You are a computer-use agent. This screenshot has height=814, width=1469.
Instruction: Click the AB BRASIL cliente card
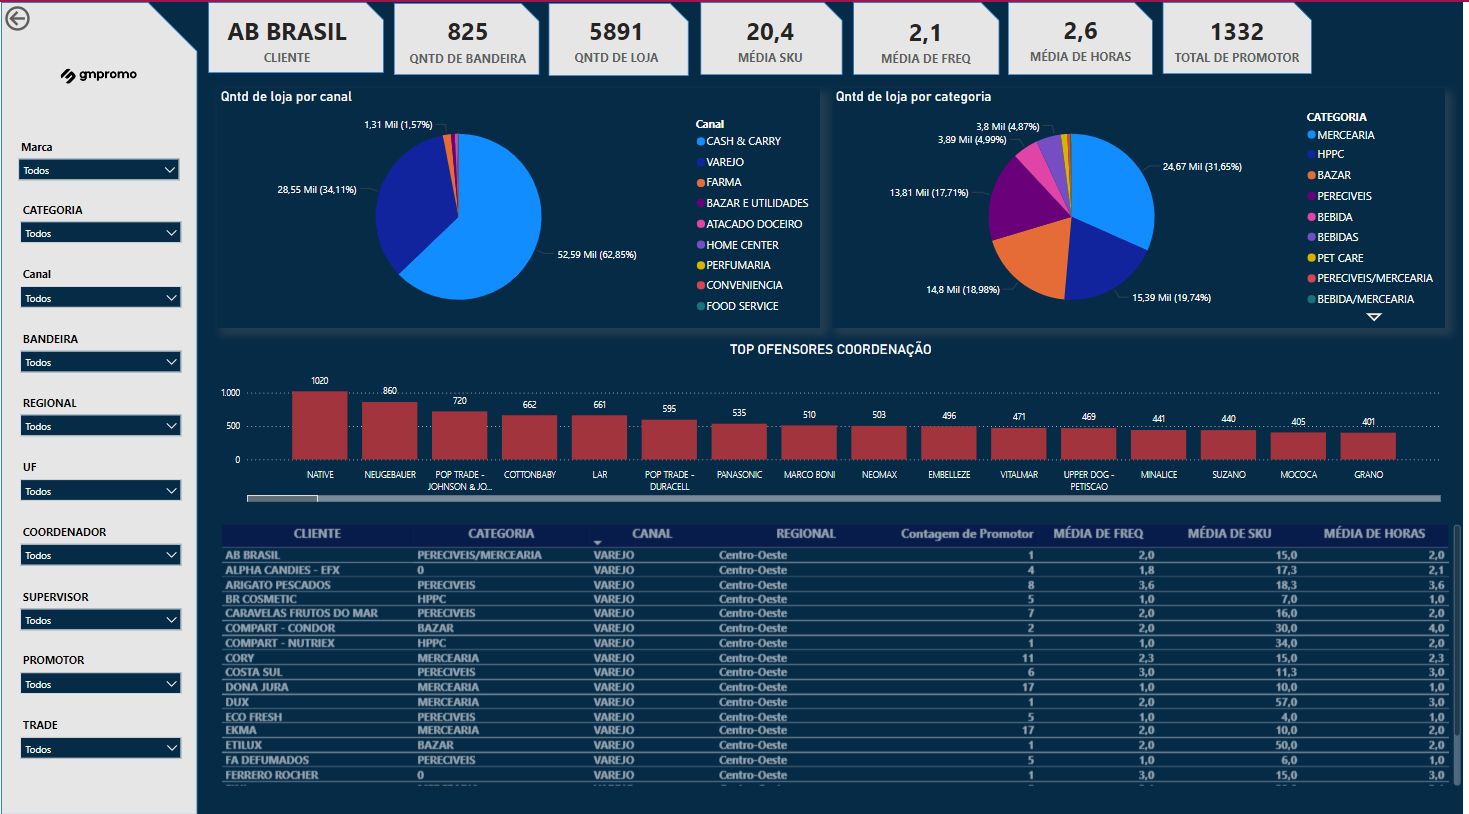tap(295, 40)
